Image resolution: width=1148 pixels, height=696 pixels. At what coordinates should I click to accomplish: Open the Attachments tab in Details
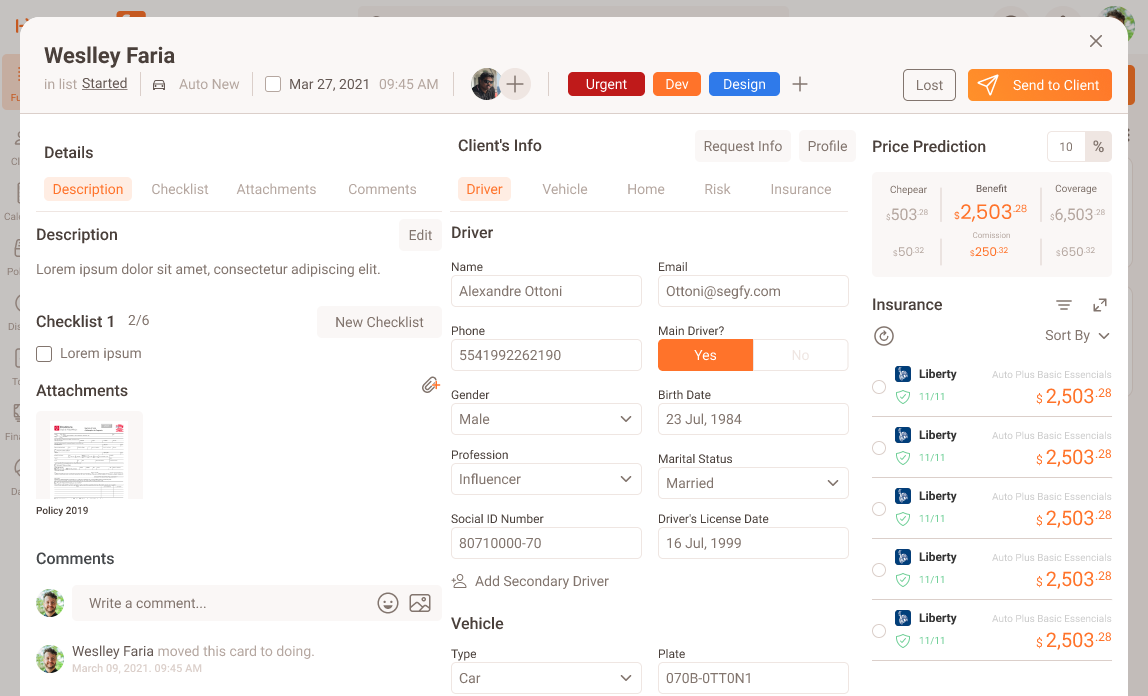click(x=276, y=189)
